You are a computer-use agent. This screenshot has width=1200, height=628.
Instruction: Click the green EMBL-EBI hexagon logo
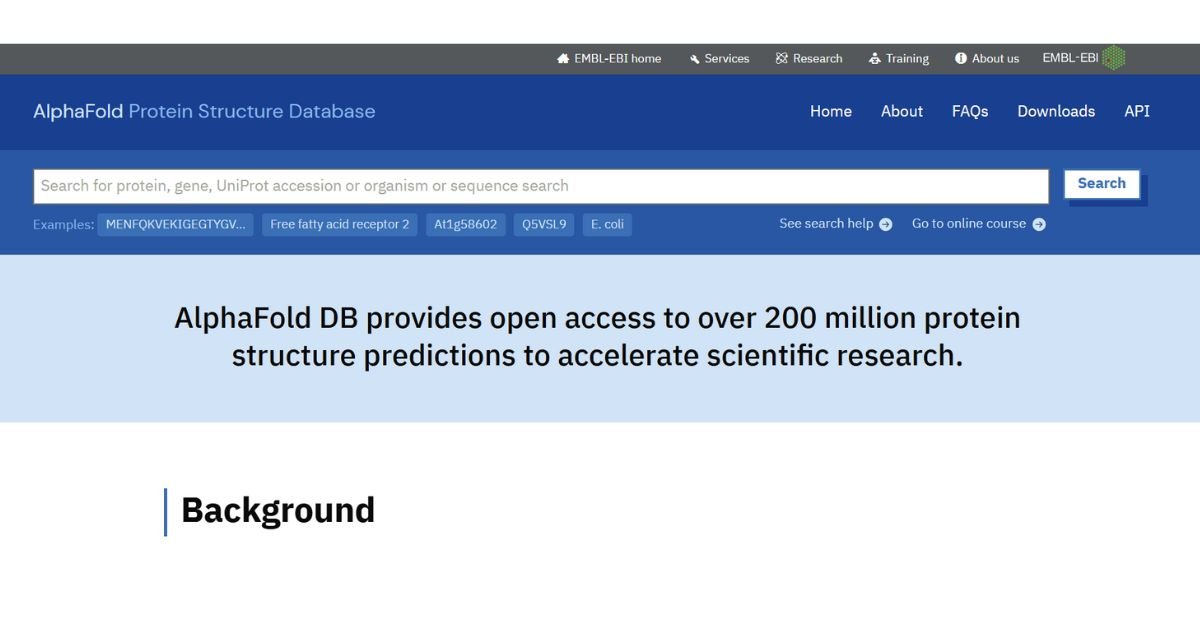coord(1113,57)
